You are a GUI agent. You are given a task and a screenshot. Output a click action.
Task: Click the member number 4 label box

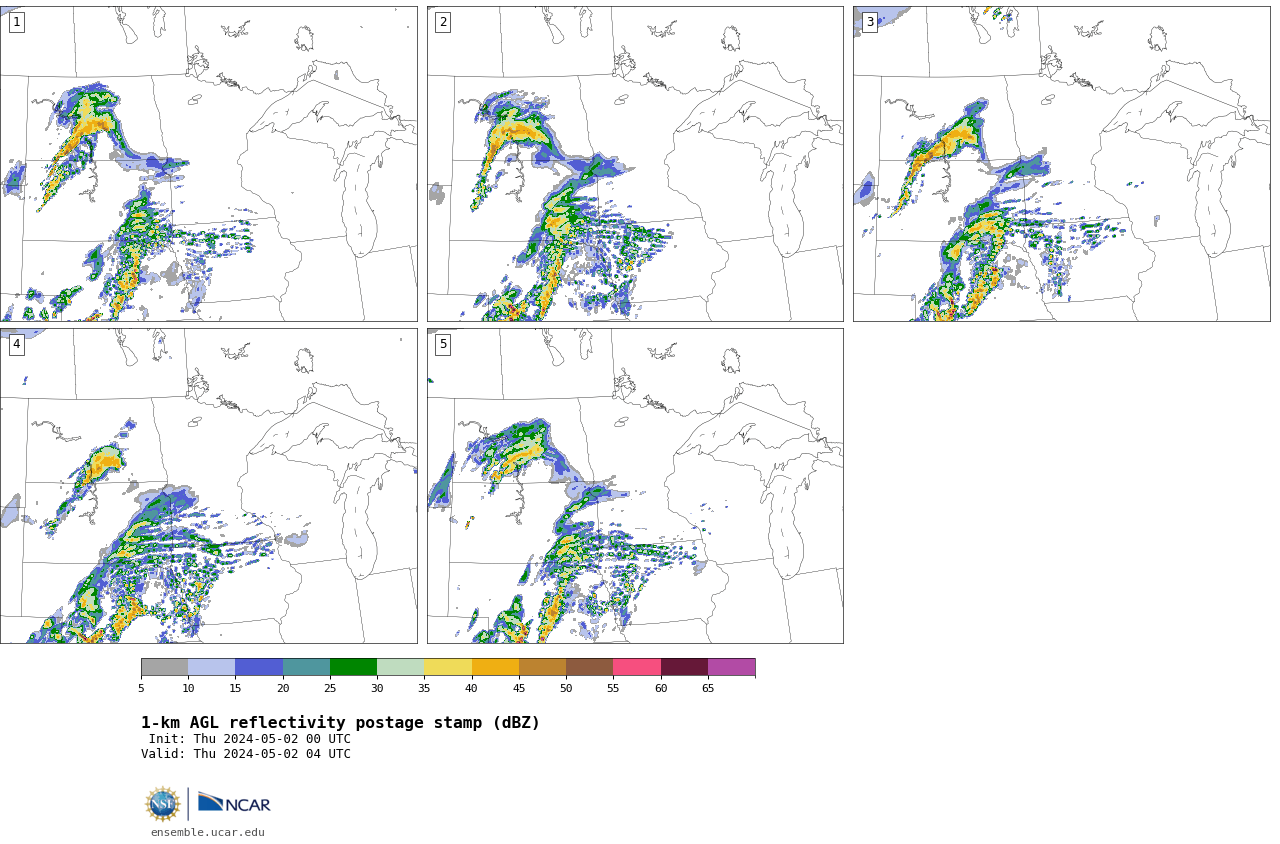pyautogui.click(x=16, y=345)
